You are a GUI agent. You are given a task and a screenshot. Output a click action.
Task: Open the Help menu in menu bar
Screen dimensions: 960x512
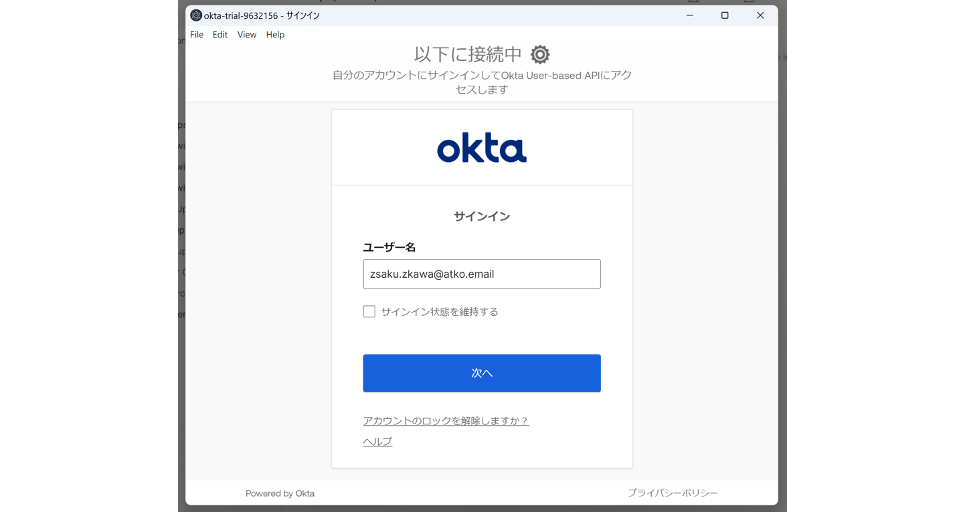pyautogui.click(x=275, y=35)
